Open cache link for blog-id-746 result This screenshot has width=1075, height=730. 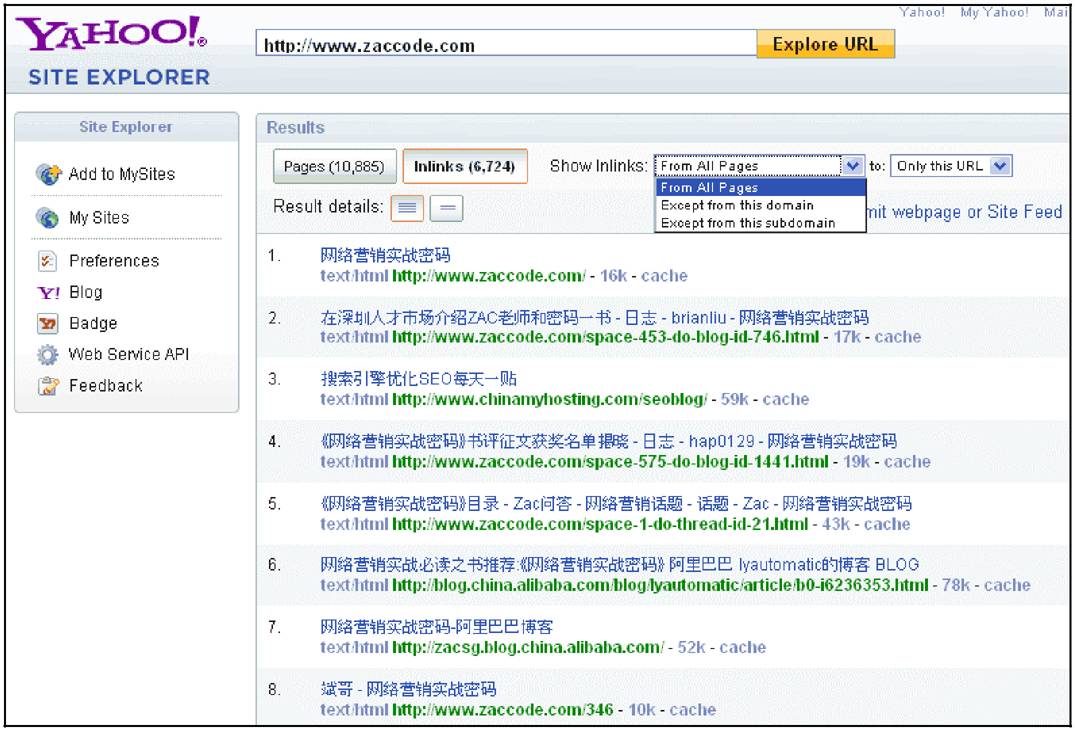pos(897,337)
